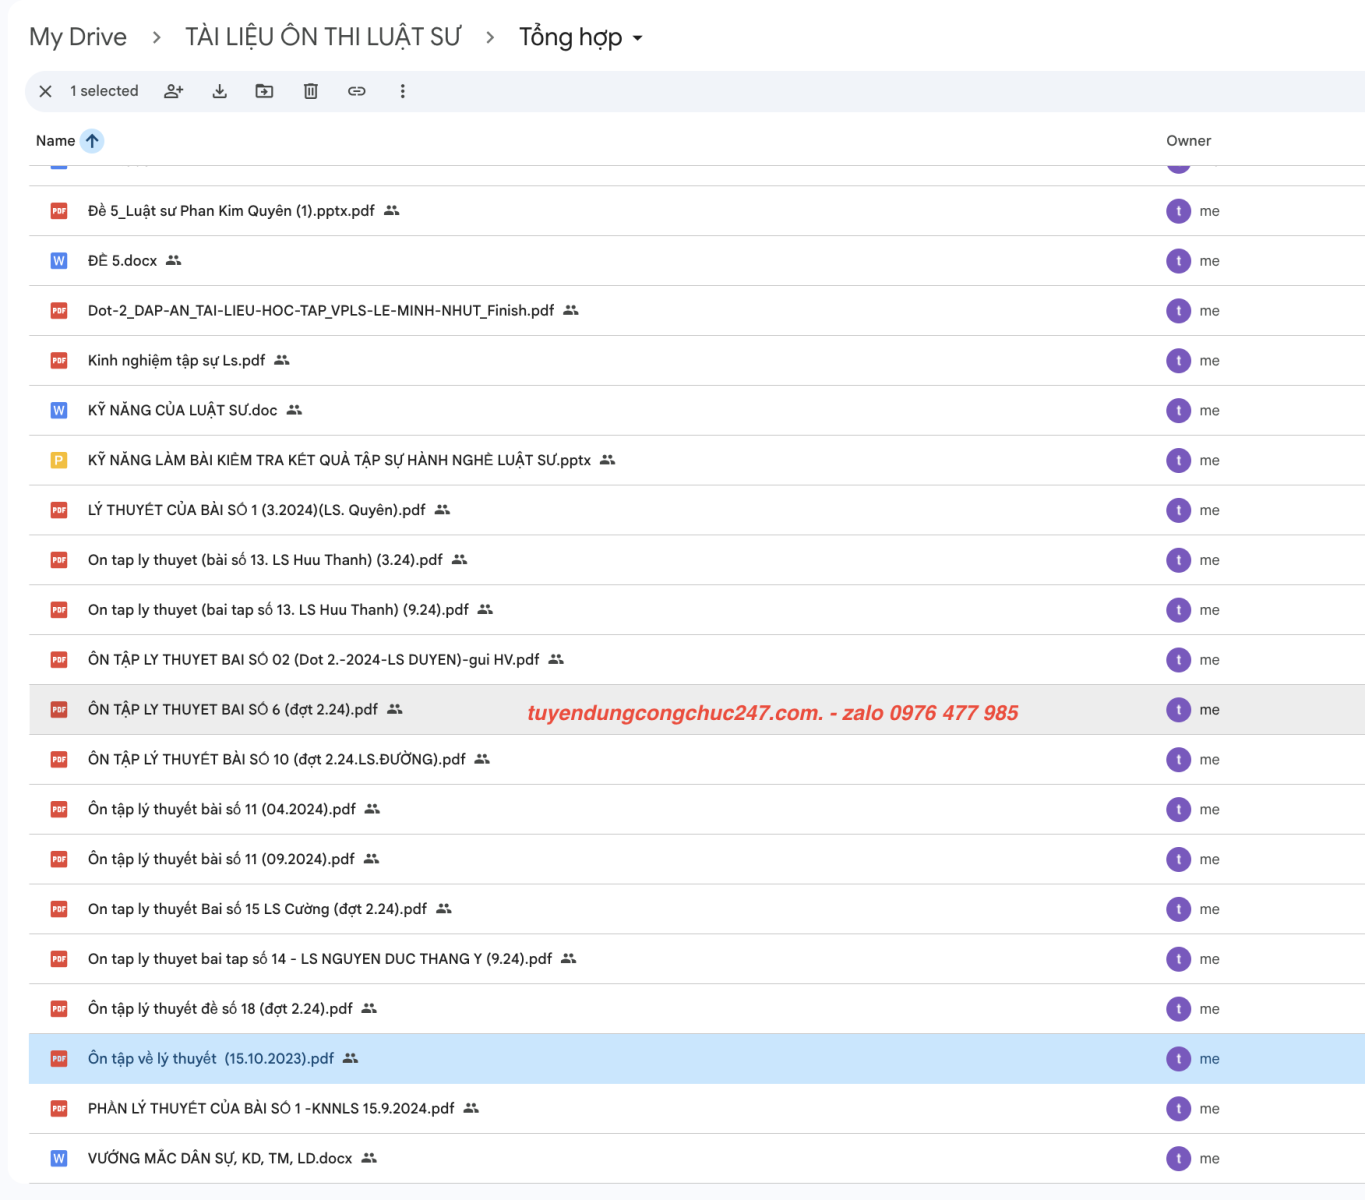
Task: Click the Slides icon of the KỸ NĂNG LÀM BÀI pptx
Action: tap(59, 461)
